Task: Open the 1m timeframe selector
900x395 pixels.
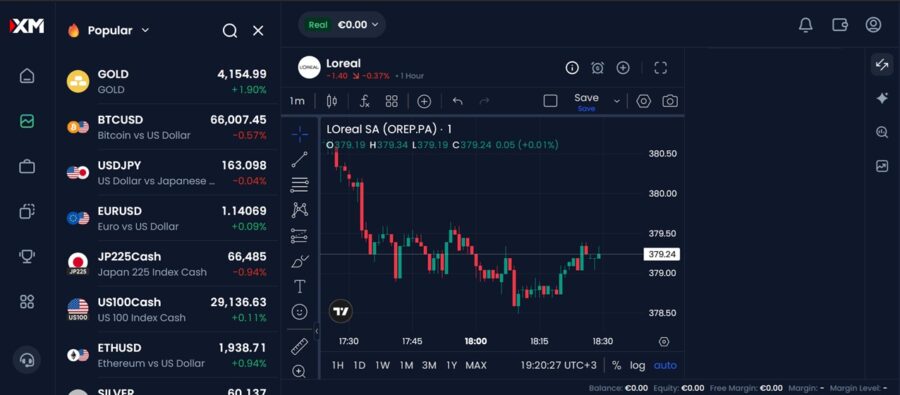Action: pos(297,101)
